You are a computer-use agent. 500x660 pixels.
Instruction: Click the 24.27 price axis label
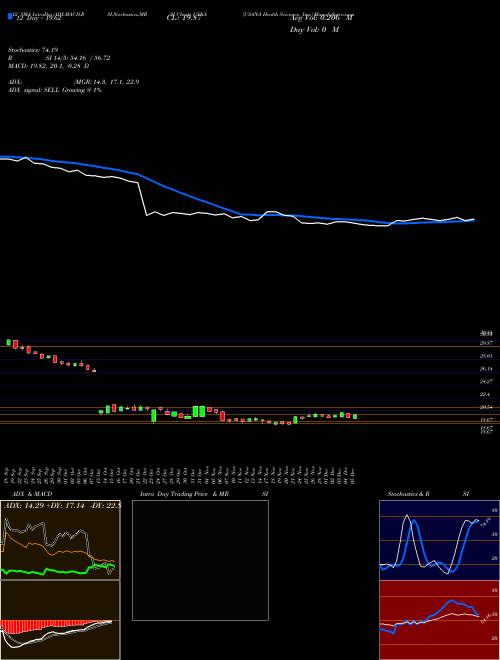click(487, 381)
